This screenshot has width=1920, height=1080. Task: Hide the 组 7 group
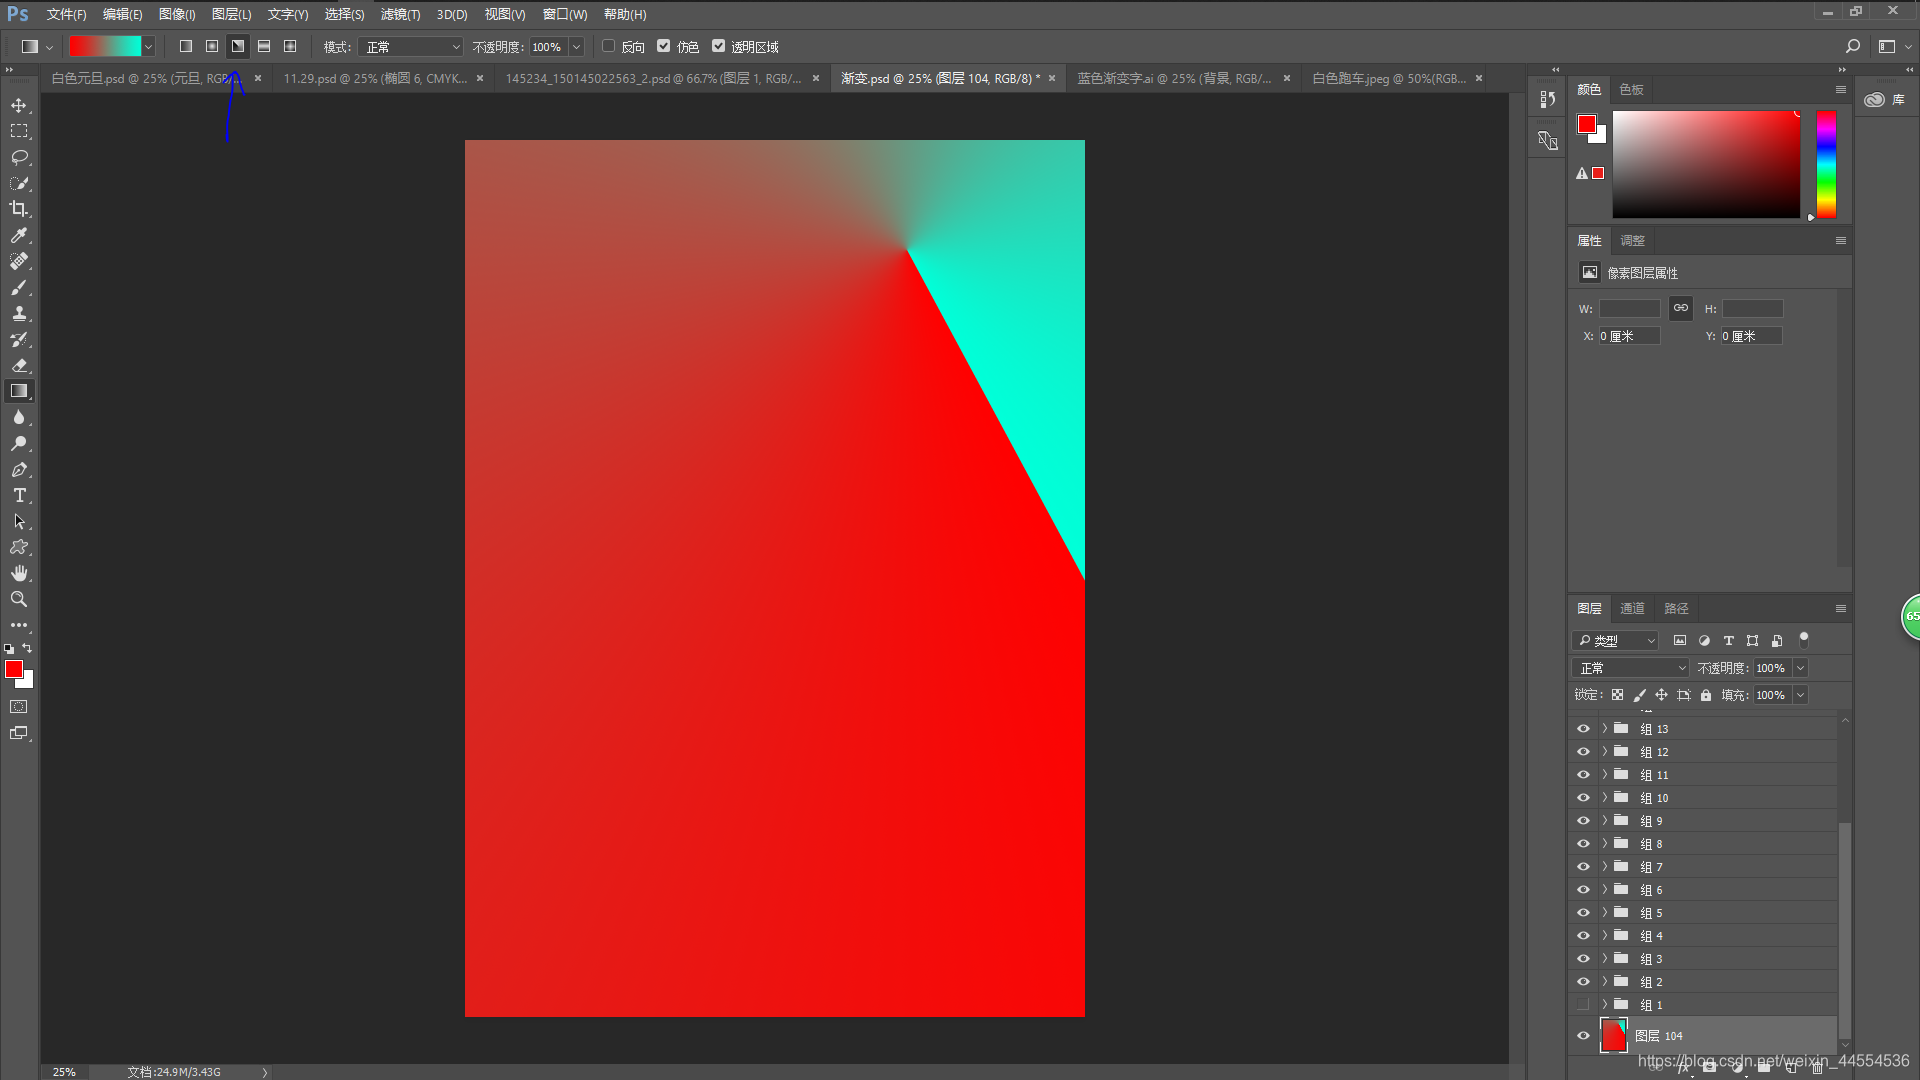pos(1583,867)
